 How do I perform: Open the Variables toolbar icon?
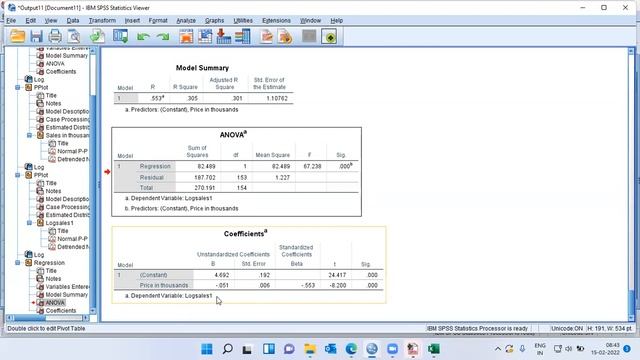[242, 36]
